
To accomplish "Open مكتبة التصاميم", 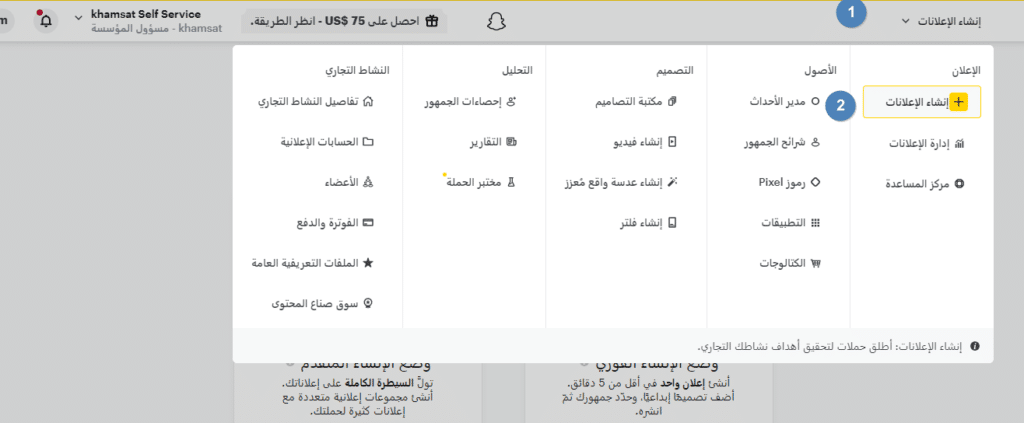I will [636, 102].
